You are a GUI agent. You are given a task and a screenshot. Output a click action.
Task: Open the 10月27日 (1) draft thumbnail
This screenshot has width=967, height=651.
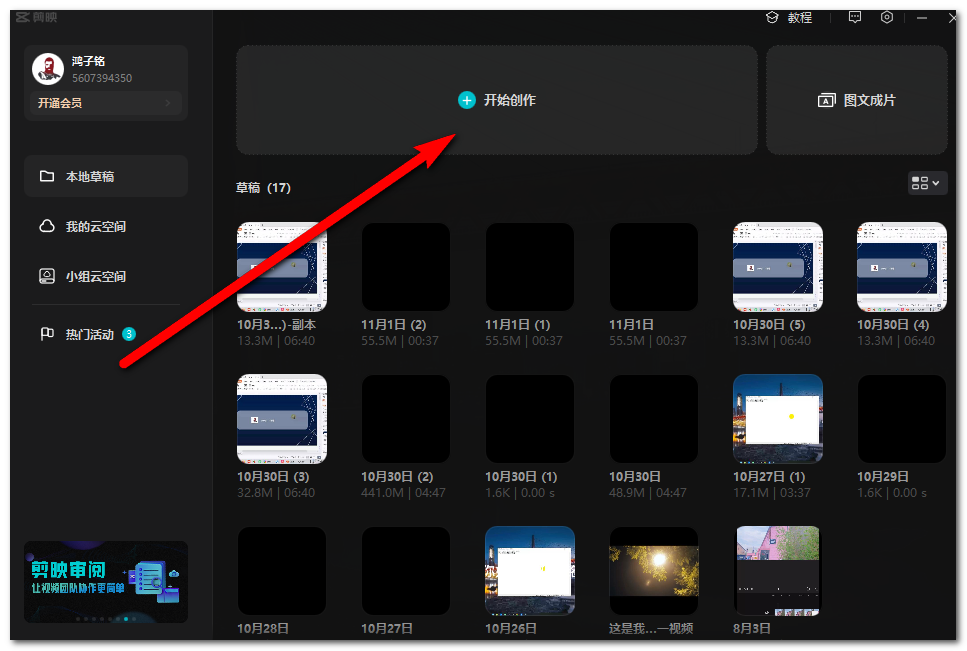778,419
